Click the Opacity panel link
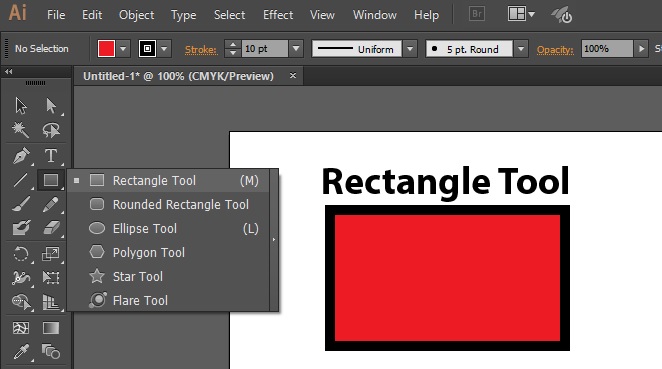The width and height of the screenshot is (662, 369). pos(555,50)
